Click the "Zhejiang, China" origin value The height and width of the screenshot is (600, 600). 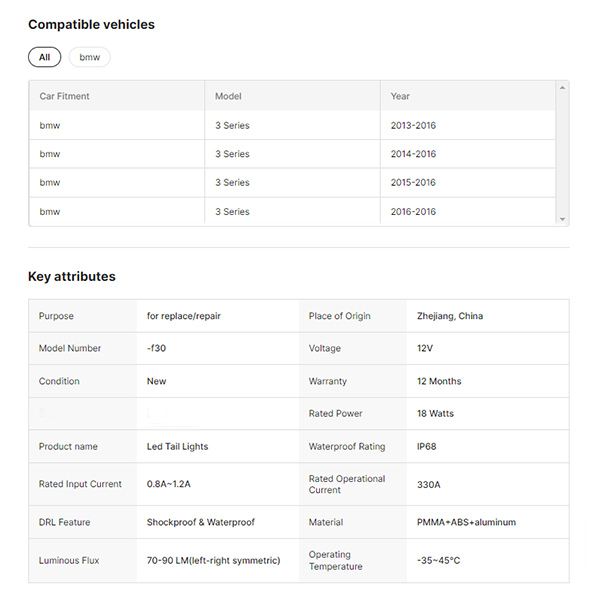coord(449,316)
